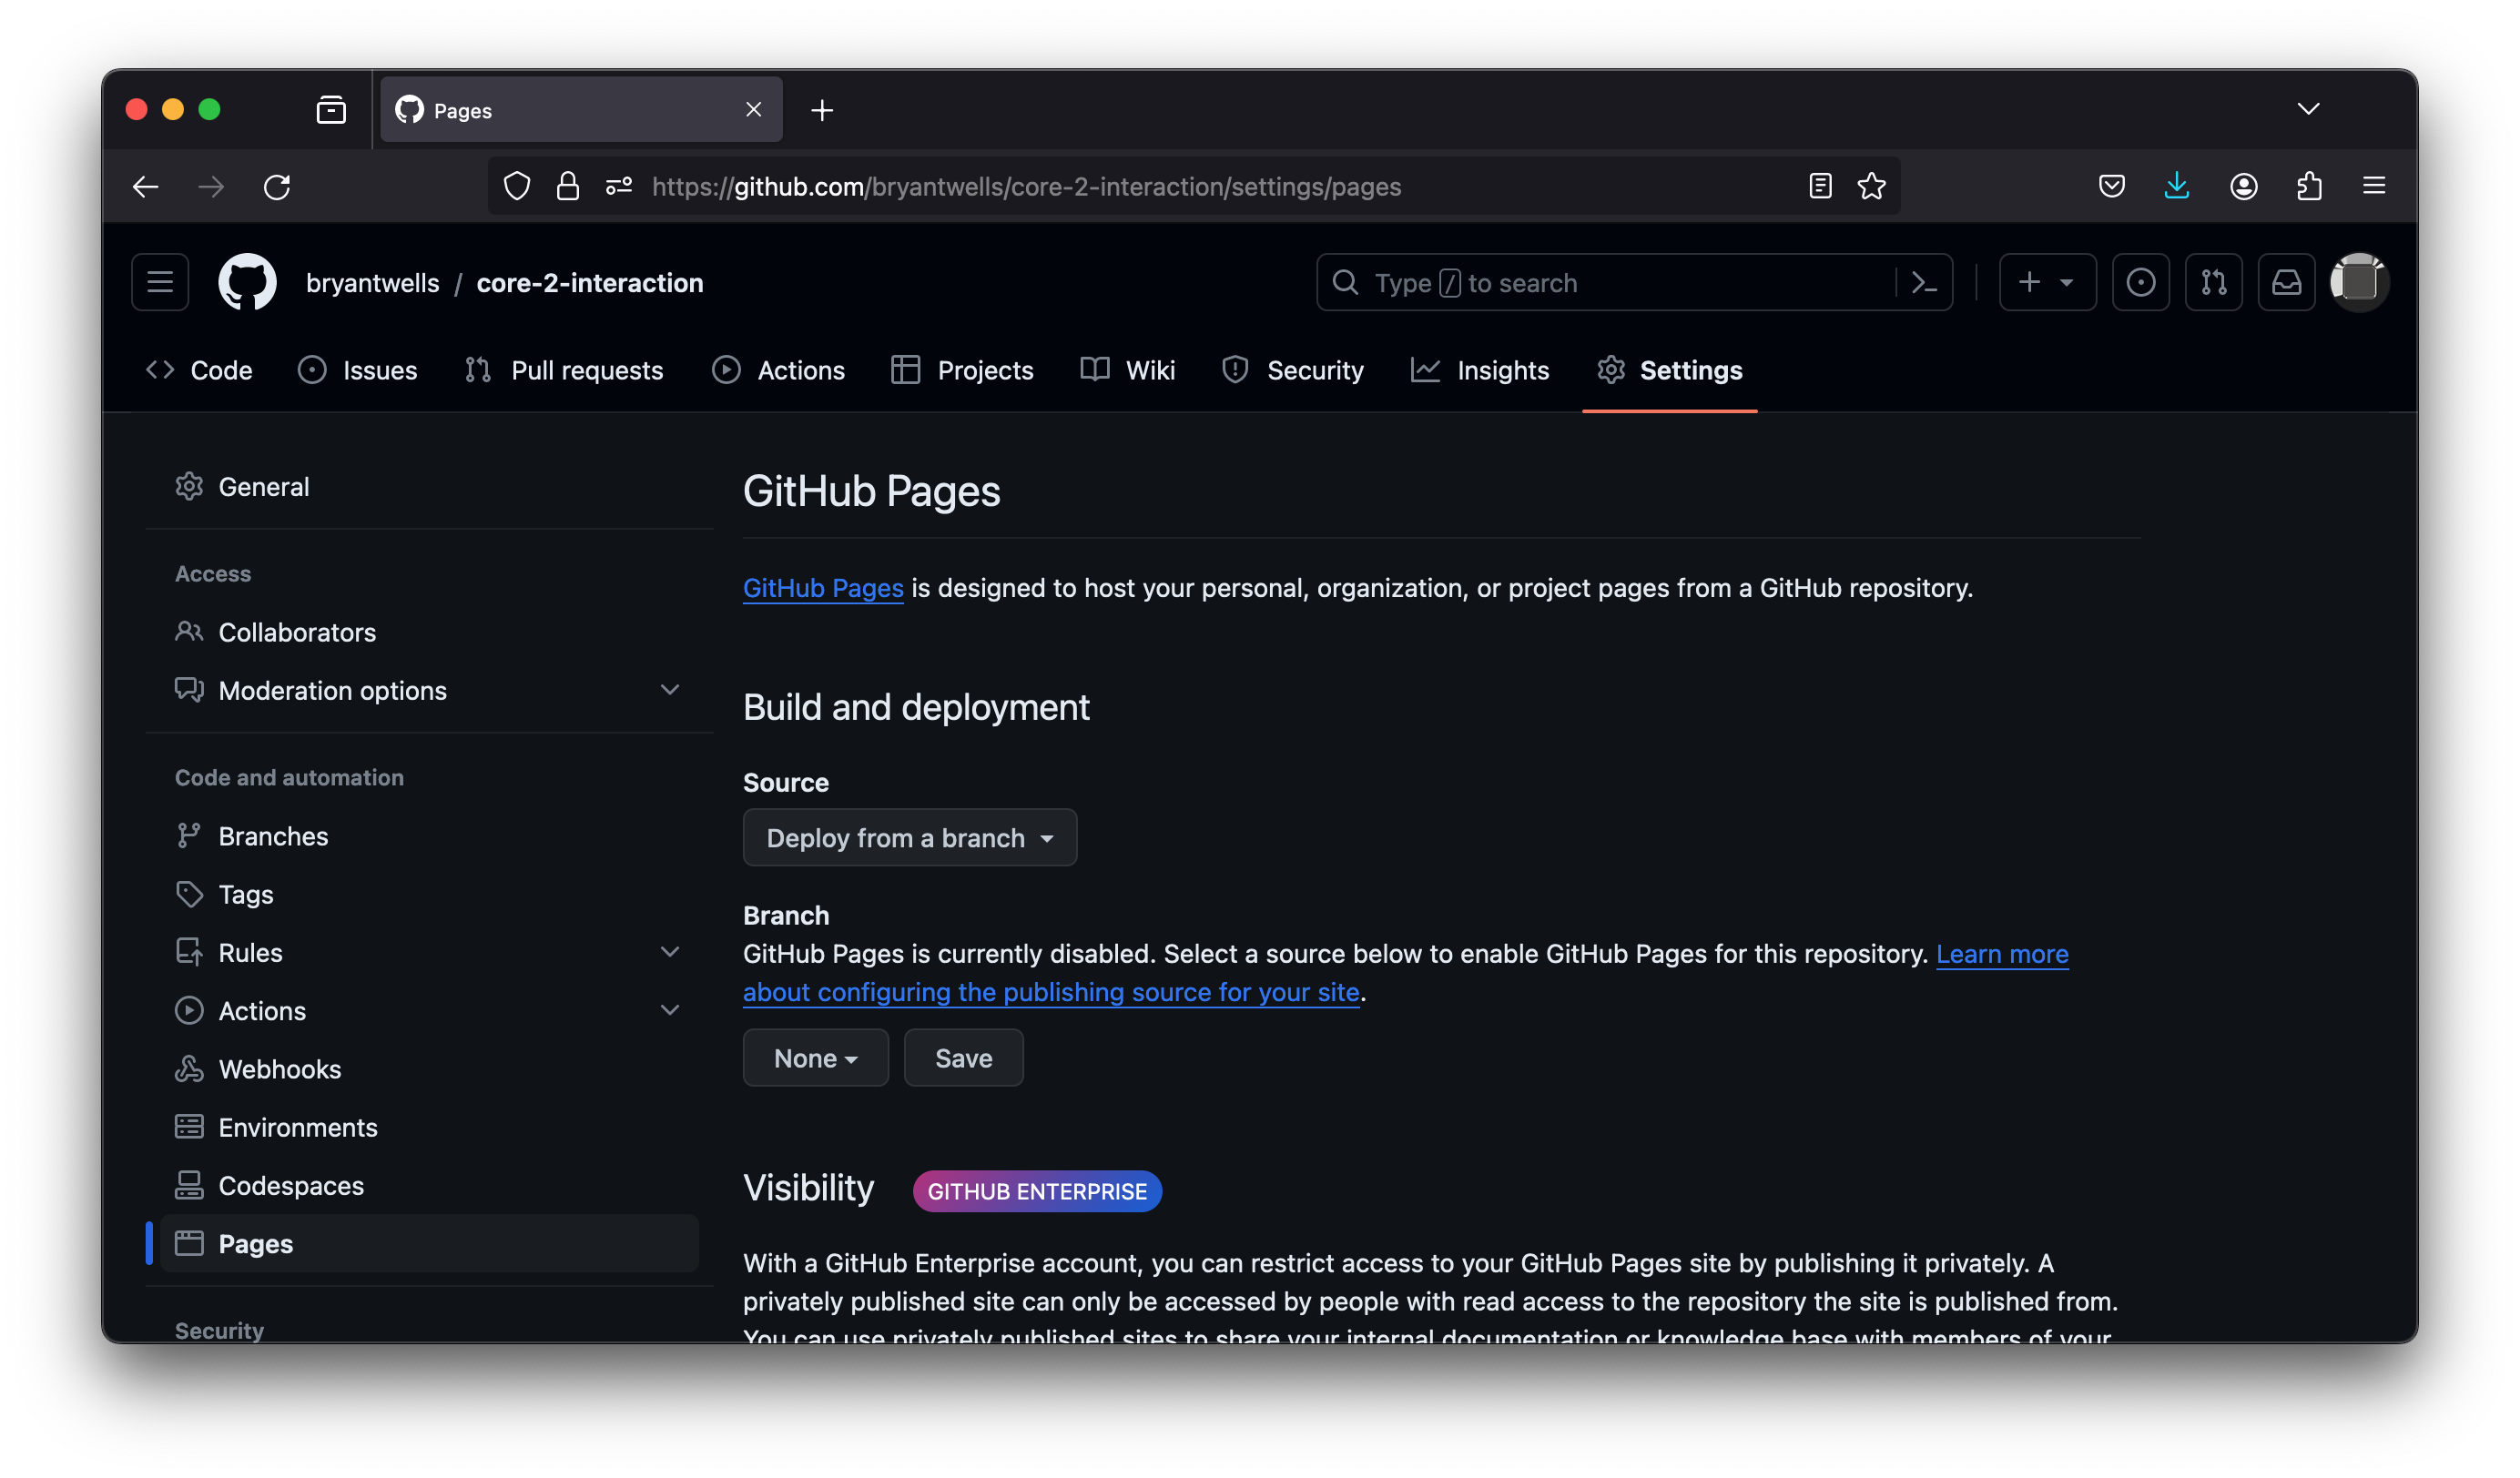
Task: Click the global pull requests icon button
Action: pyautogui.click(x=2213, y=283)
